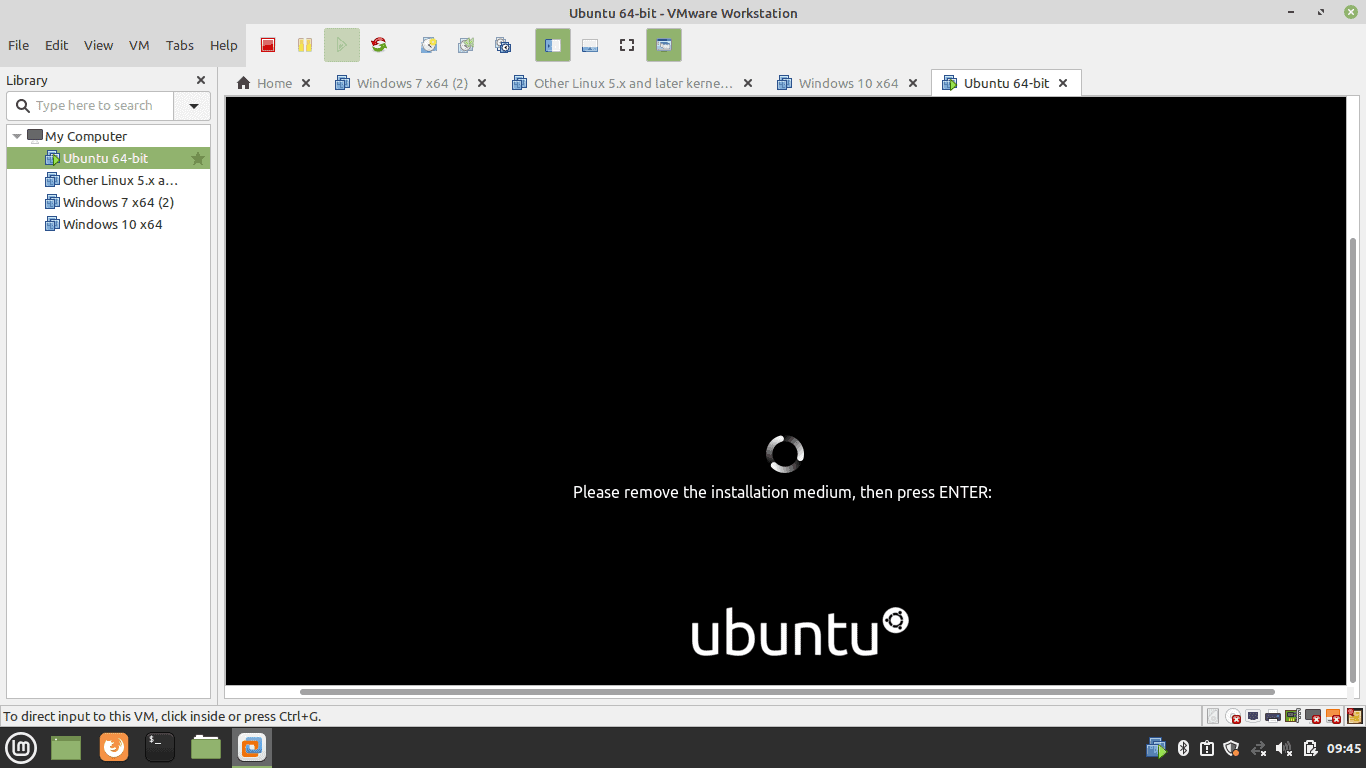Revert the VM to its snapshot
Viewport: 1366px width, 768px height.
tap(466, 45)
